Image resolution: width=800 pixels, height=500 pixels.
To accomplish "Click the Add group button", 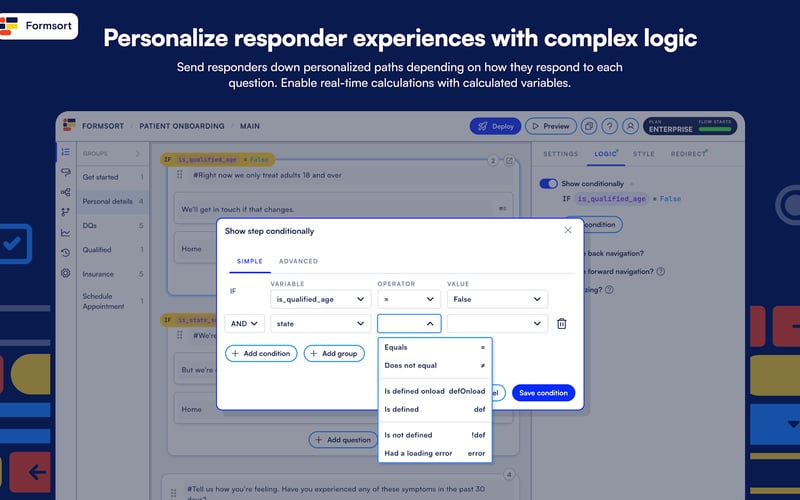I will tap(334, 353).
